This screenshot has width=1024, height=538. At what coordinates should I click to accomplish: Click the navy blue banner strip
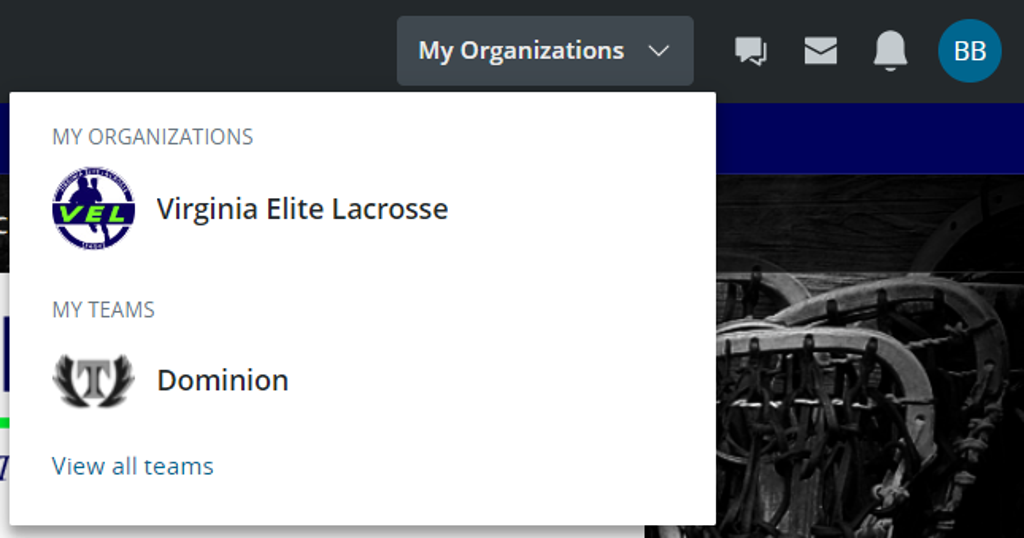click(868, 138)
